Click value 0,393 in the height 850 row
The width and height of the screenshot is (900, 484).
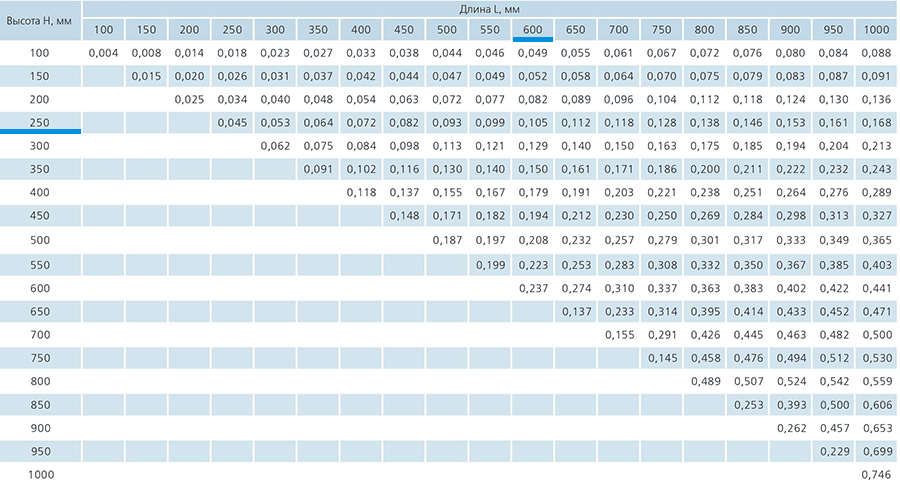coord(791,405)
